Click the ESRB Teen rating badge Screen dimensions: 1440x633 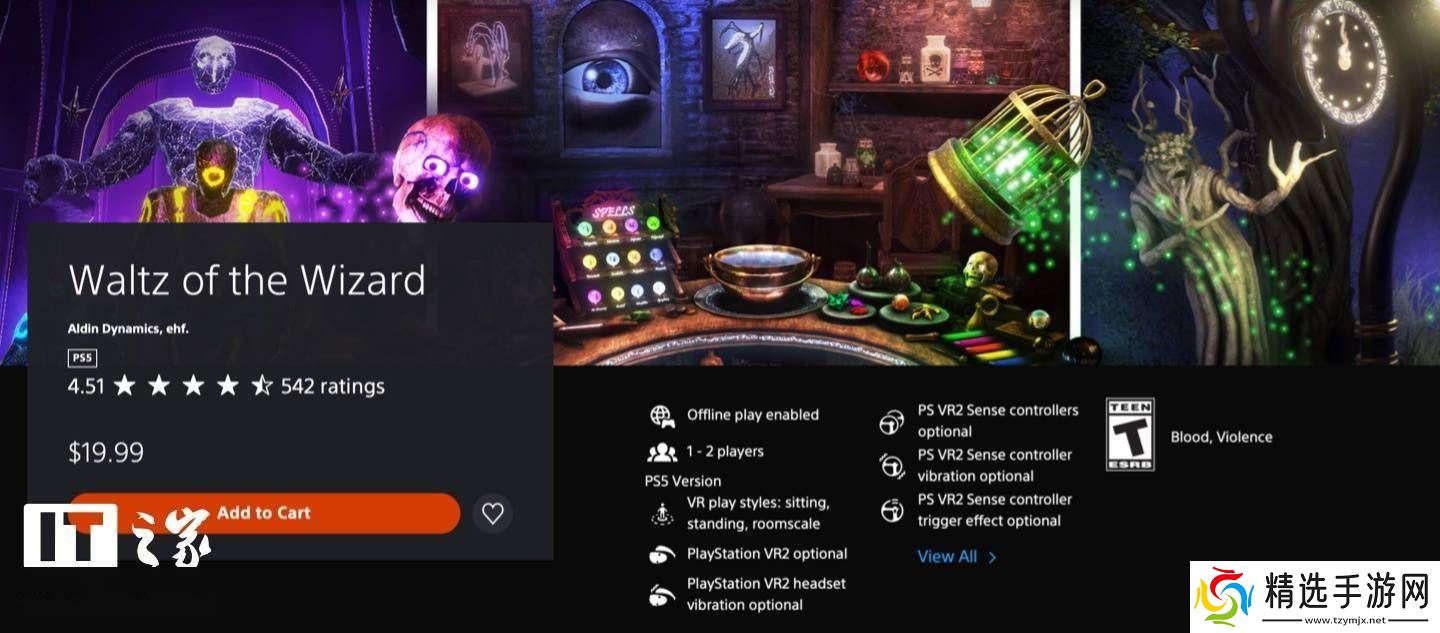click(1130, 435)
